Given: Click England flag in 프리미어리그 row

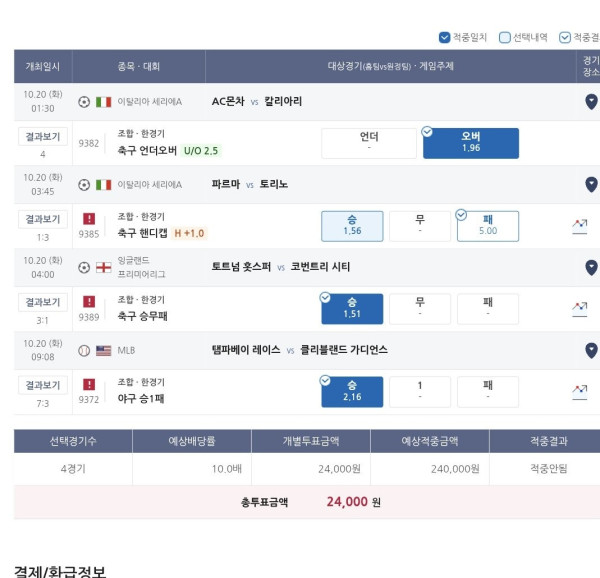Looking at the screenshot, I should point(103,268).
